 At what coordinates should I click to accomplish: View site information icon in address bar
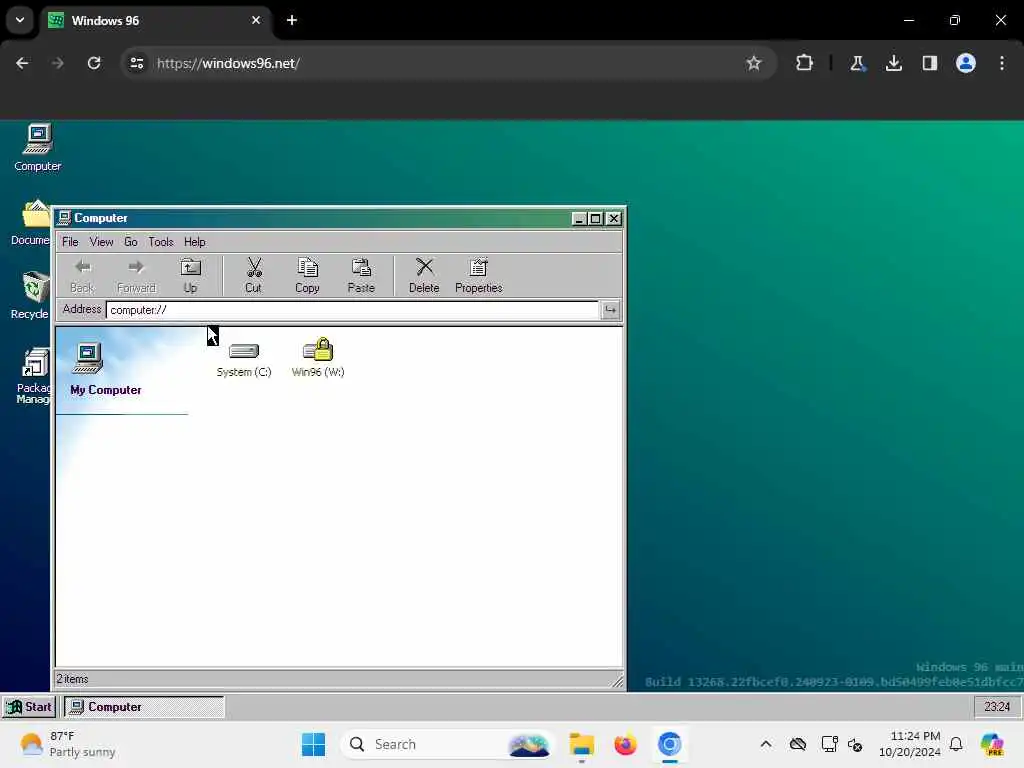(x=136, y=63)
